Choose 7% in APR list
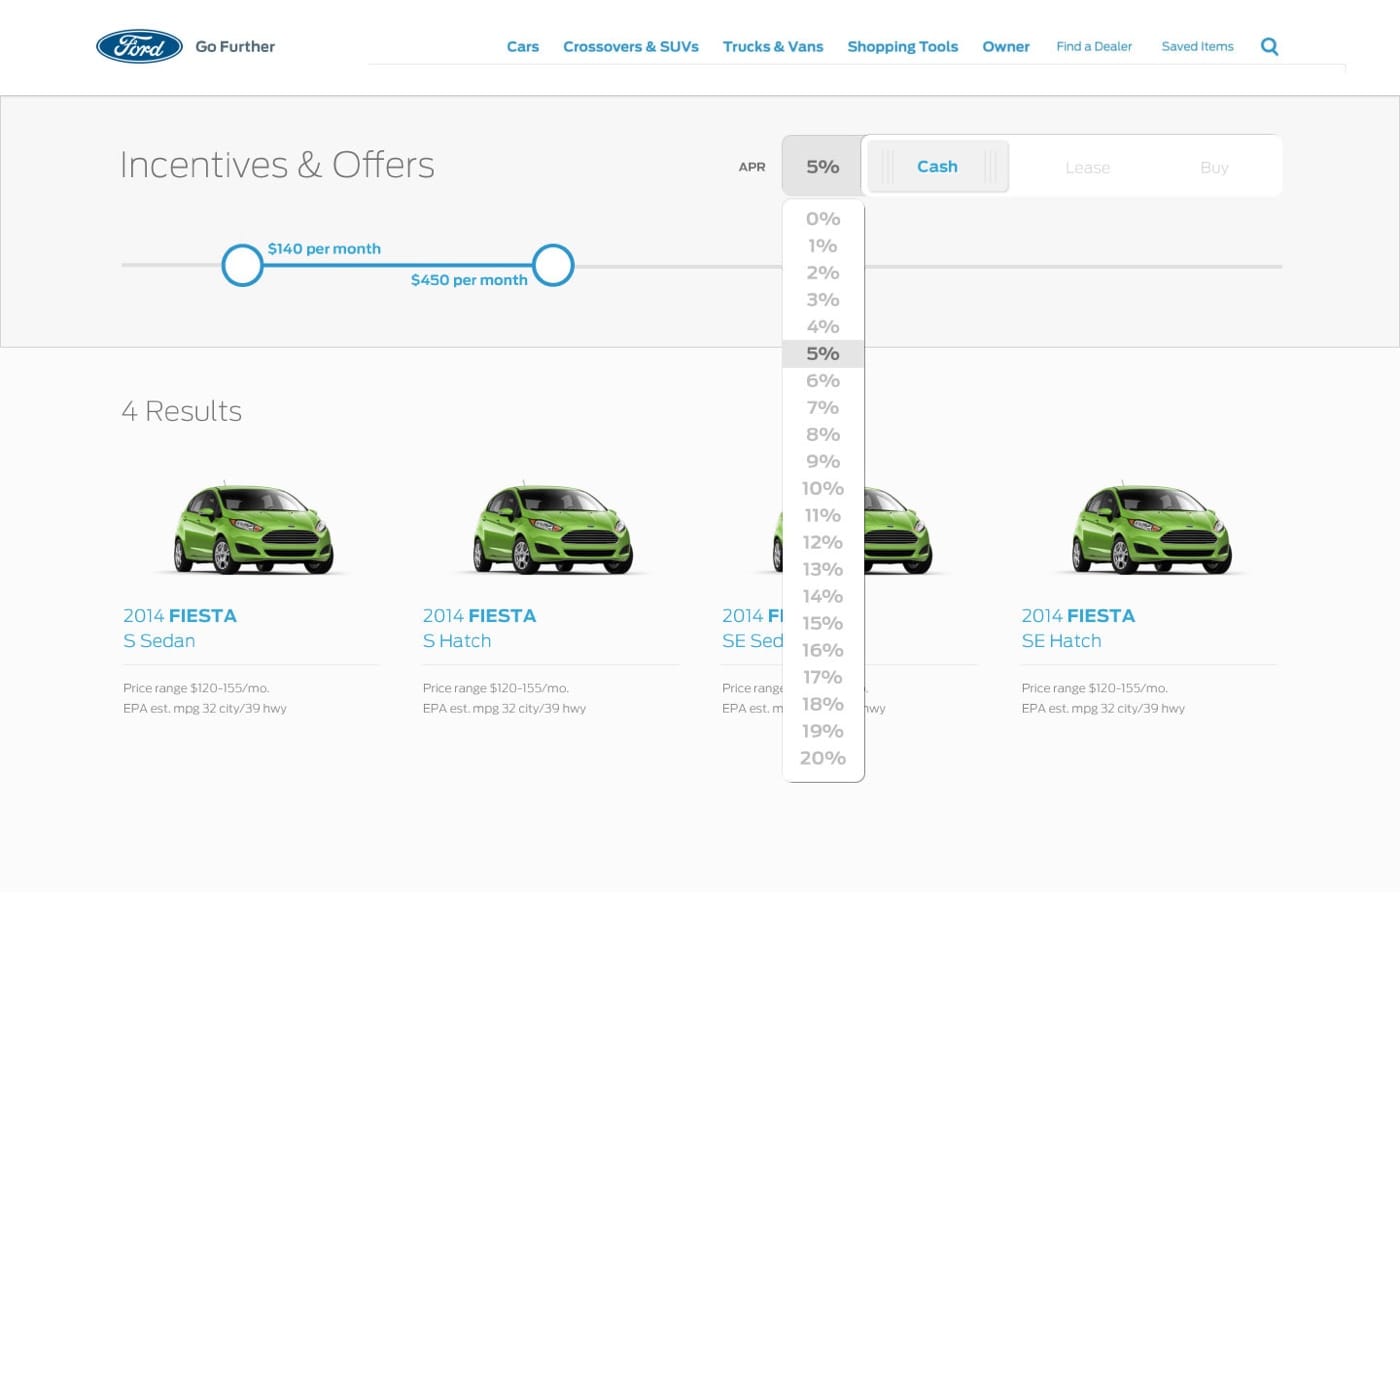Image resolution: width=1400 pixels, height=1400 pixels. coord(823,407)
